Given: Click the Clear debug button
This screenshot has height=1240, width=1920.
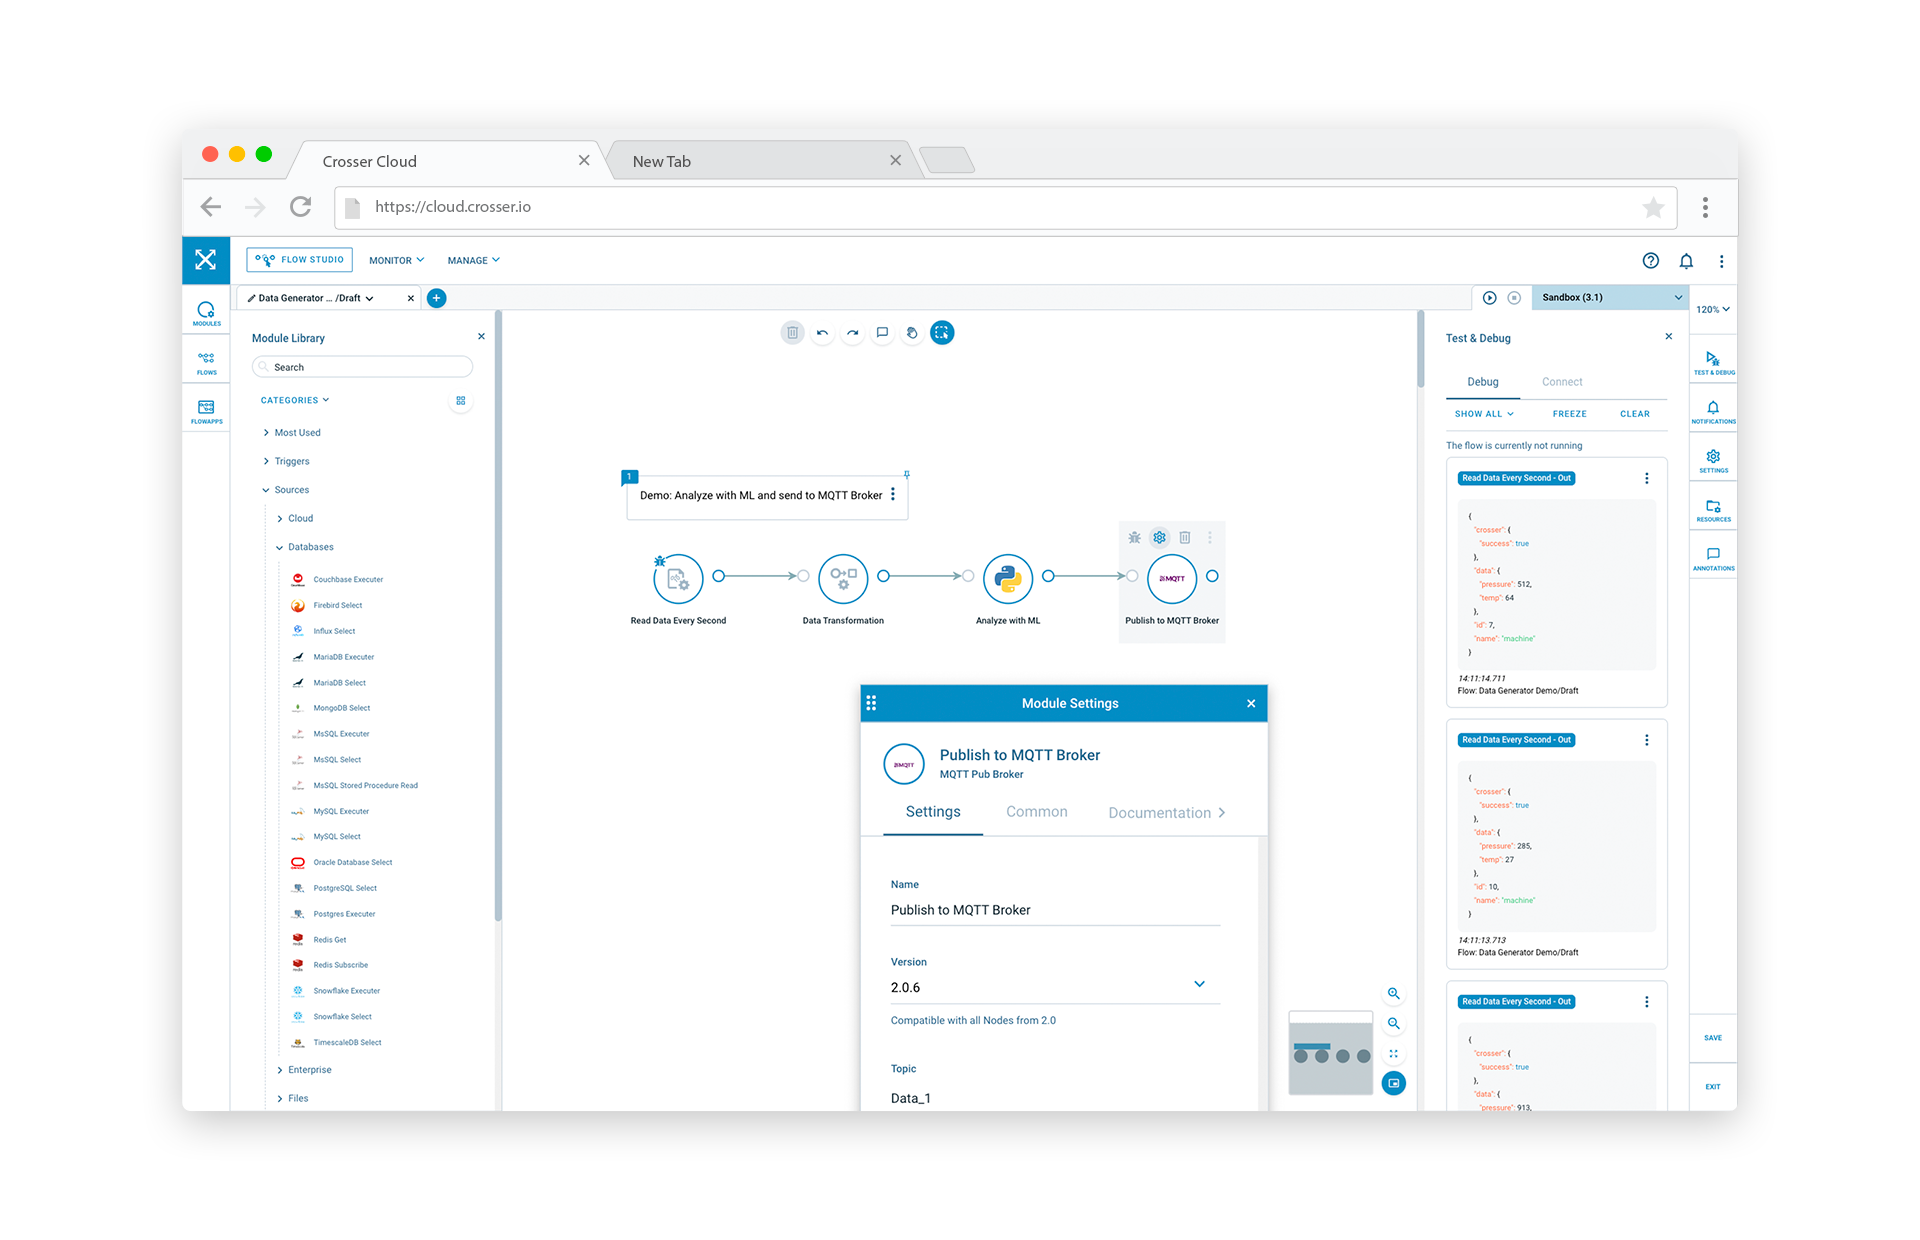Looking at the screenshot, I should 1634,414.
